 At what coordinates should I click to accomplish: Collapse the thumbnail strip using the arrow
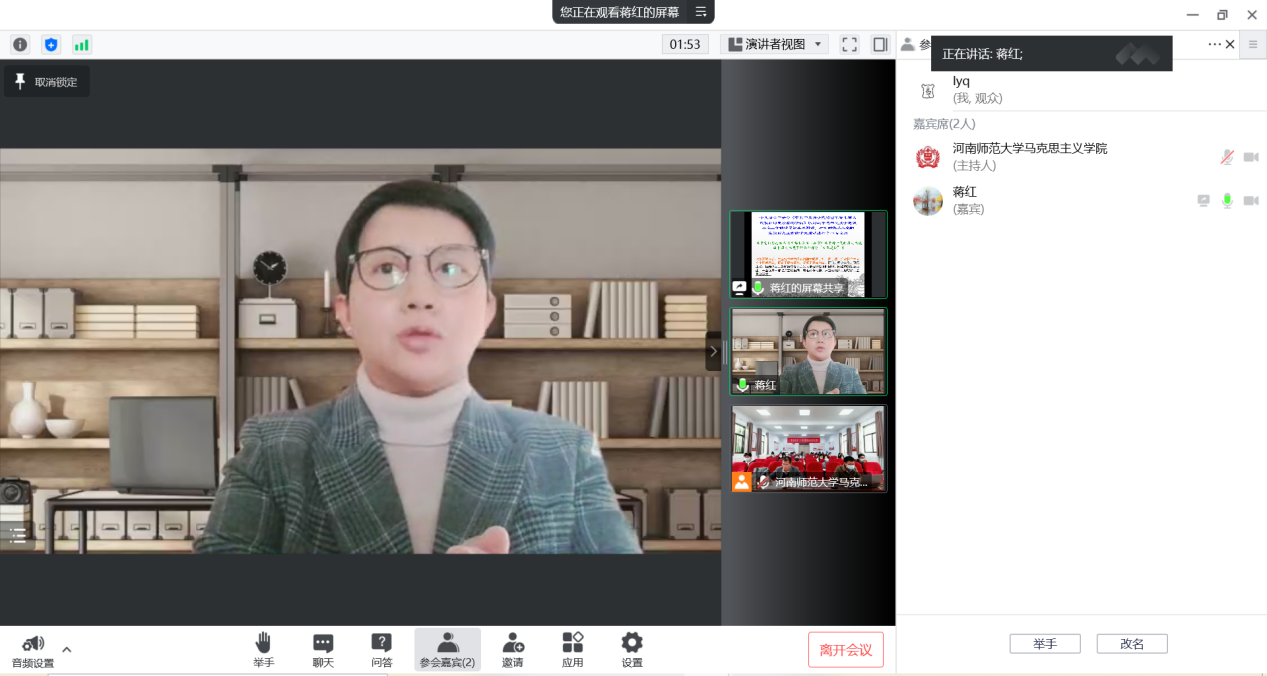coord(713,351)
